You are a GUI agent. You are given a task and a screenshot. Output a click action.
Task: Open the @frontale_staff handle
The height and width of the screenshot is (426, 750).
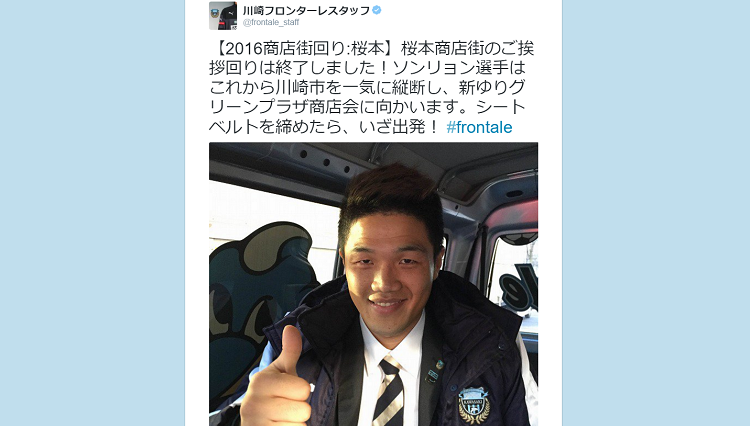pyautogui.click(x=271, y=22)
